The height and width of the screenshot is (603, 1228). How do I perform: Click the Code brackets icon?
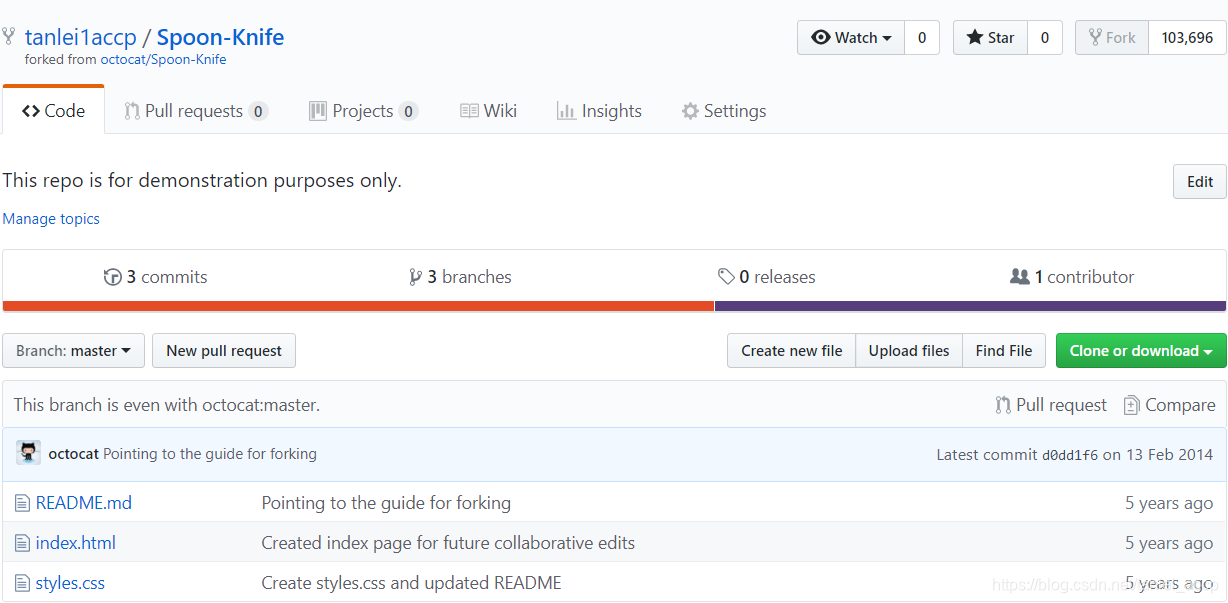coord(31,111)
